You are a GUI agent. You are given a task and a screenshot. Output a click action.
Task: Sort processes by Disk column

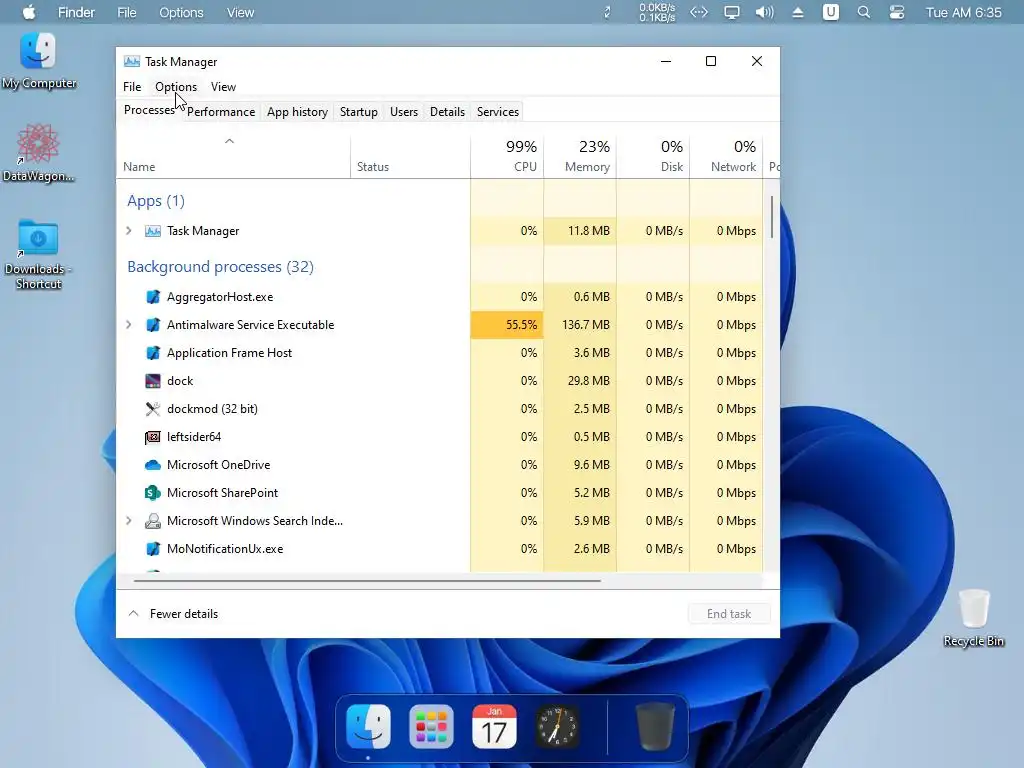pyautogui.click(x=653, y=156)
